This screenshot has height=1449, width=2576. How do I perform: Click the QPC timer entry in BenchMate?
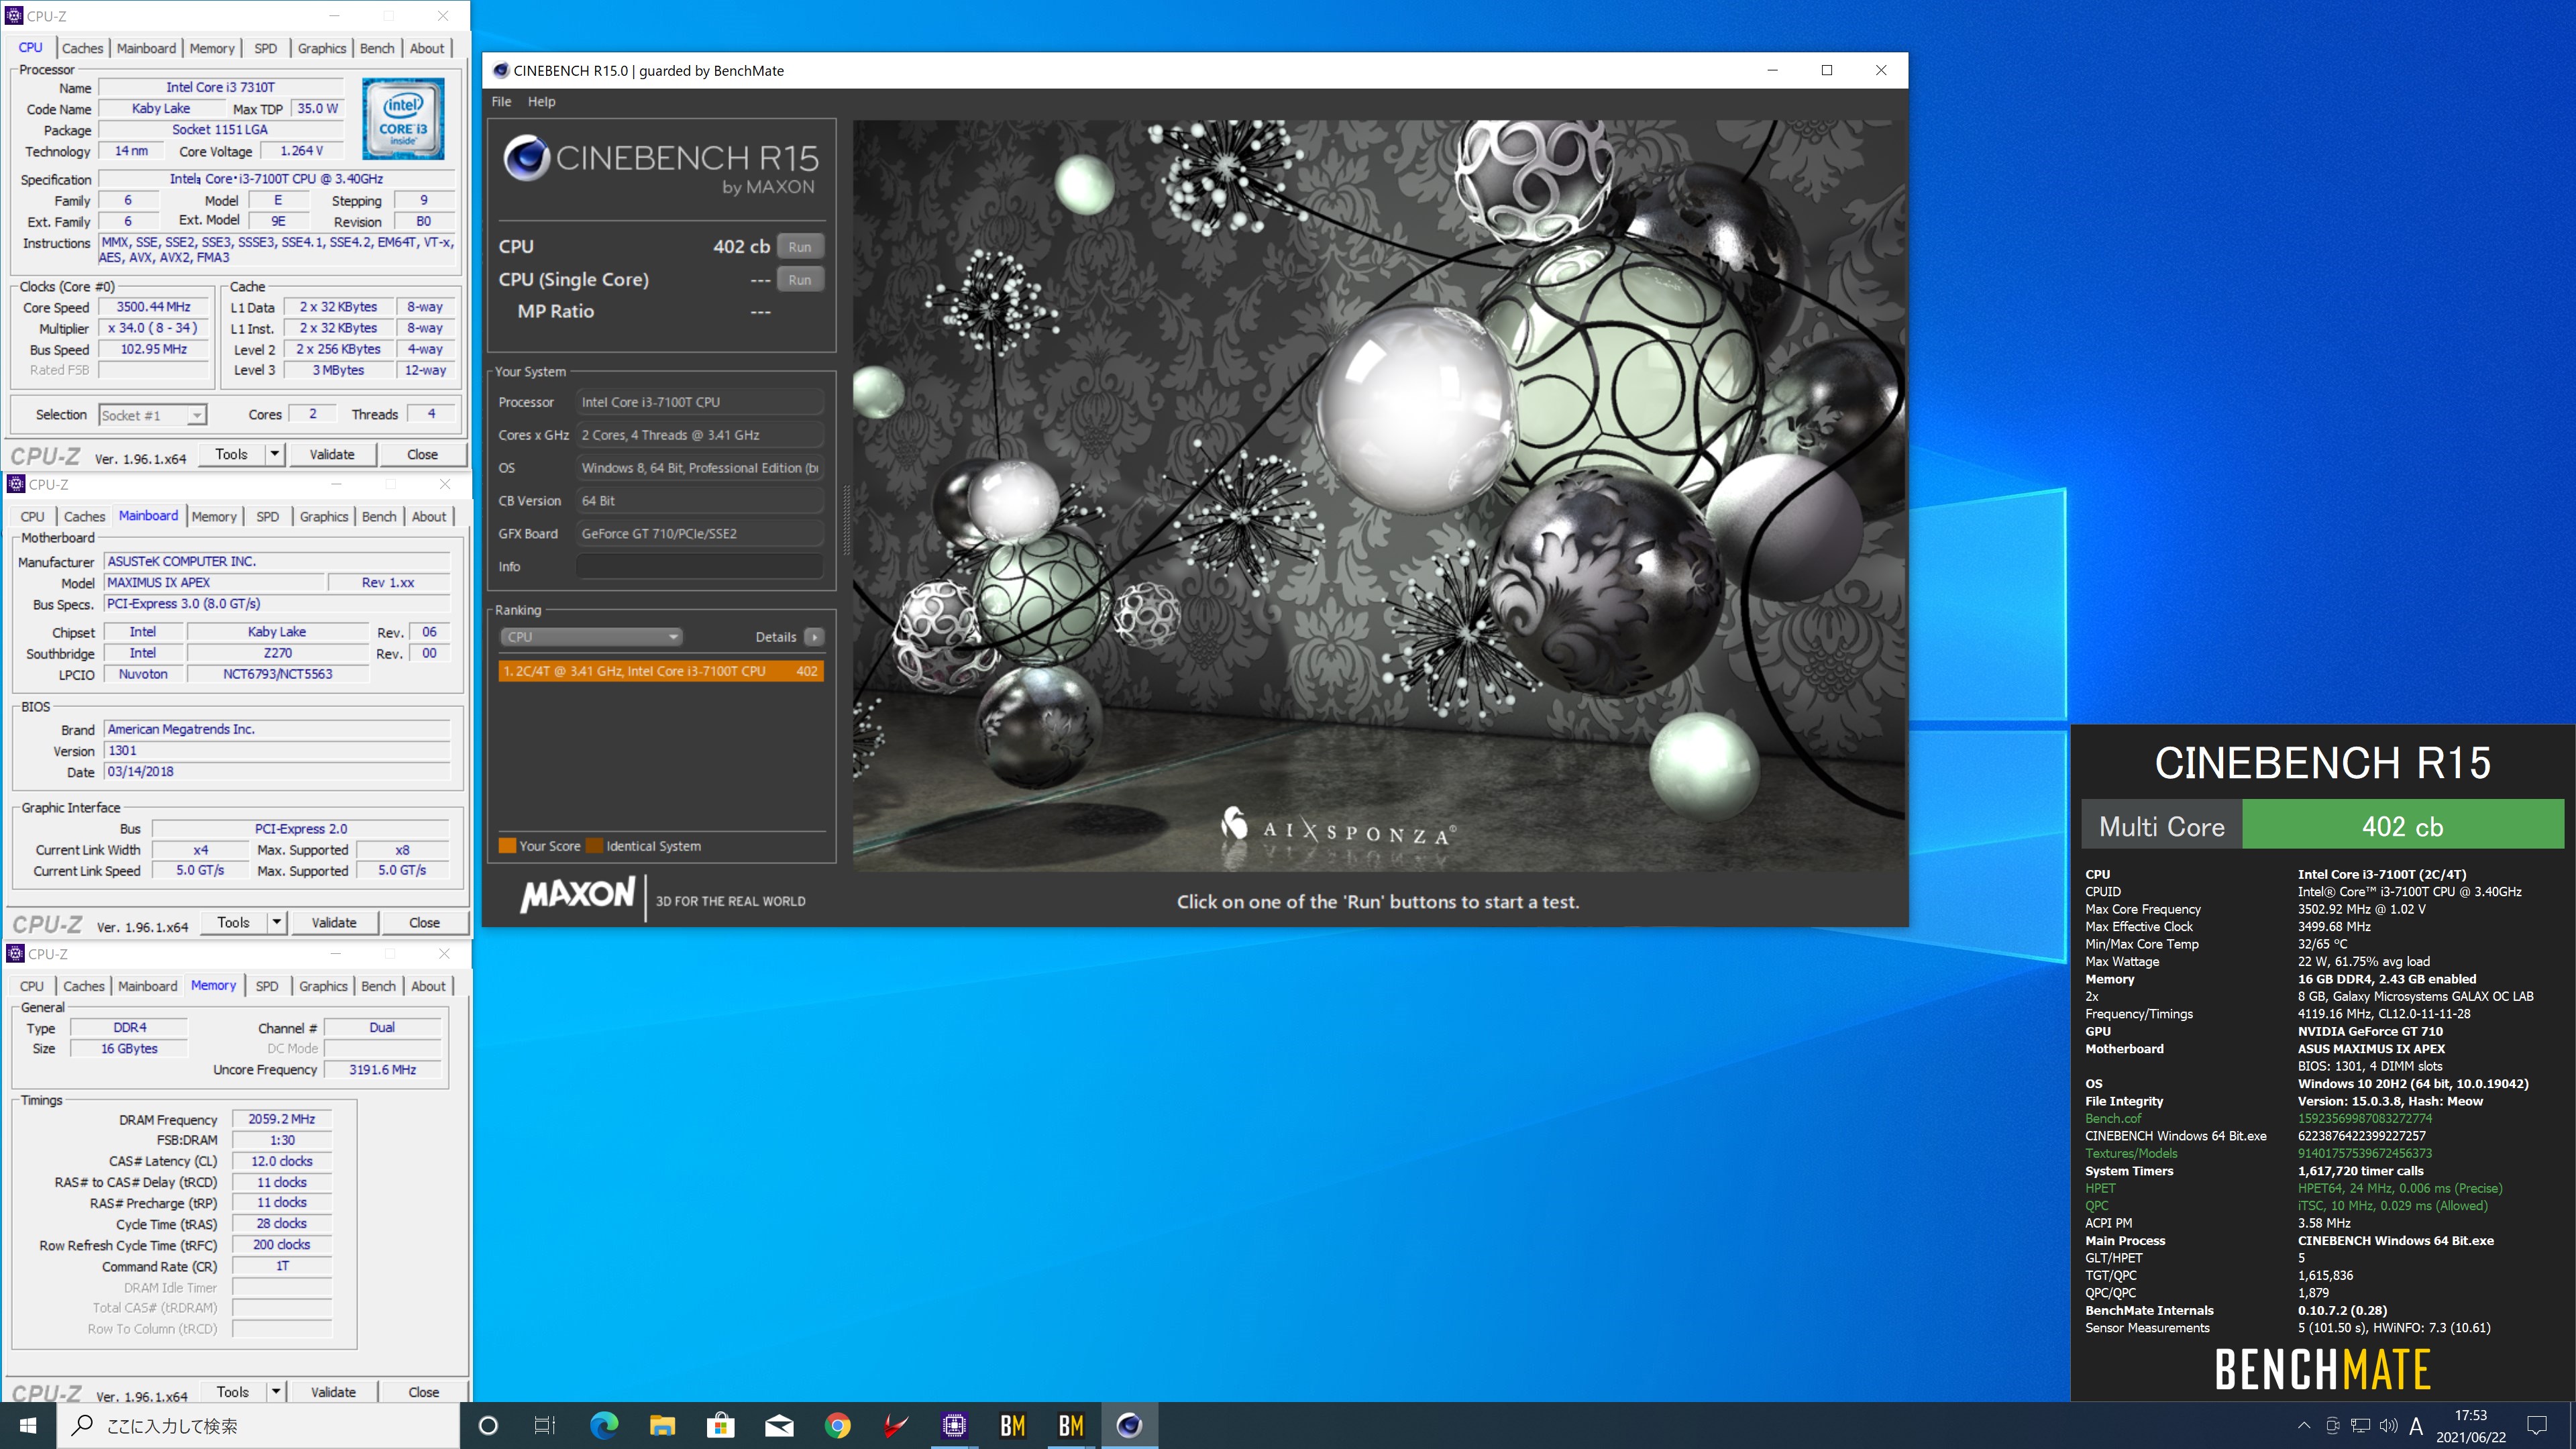pyautogui.click(x=2097, y=1205)
